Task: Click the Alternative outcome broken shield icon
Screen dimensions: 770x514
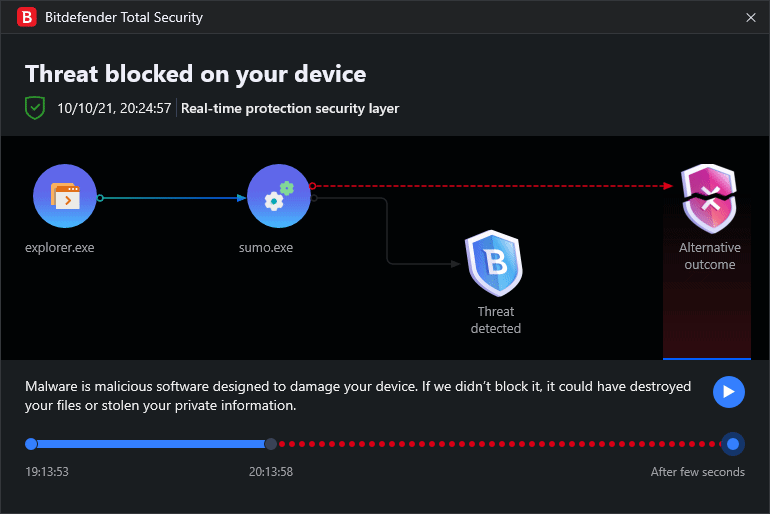Action: pos(708,199)
